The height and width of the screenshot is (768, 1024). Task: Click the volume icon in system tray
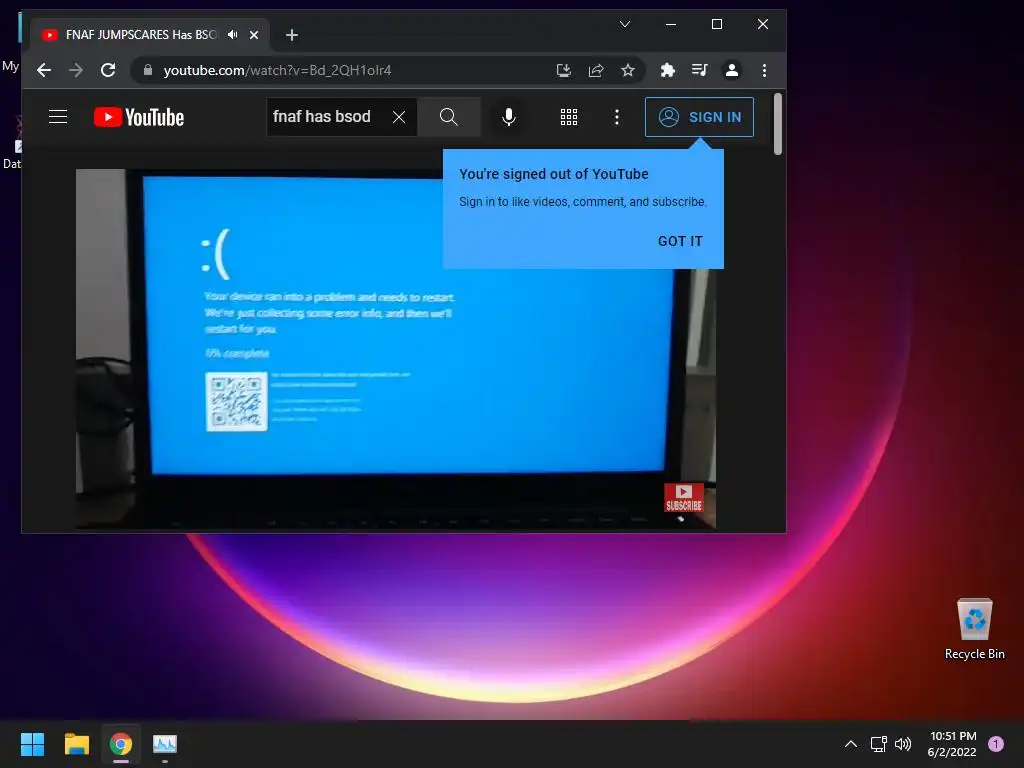pyautogui.click(x=903, y=744)
